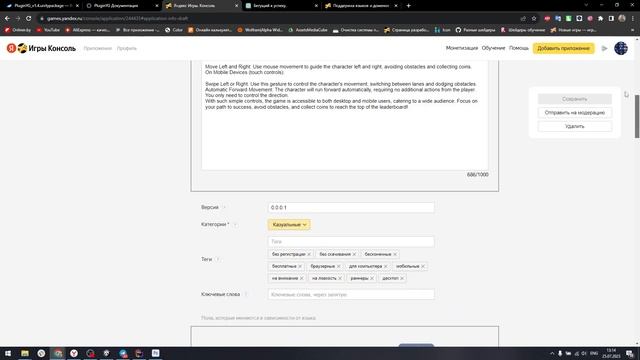Screen dimensions: 640x360
Task: Open the notification center in the taskbar
Action: click(630, 353)
